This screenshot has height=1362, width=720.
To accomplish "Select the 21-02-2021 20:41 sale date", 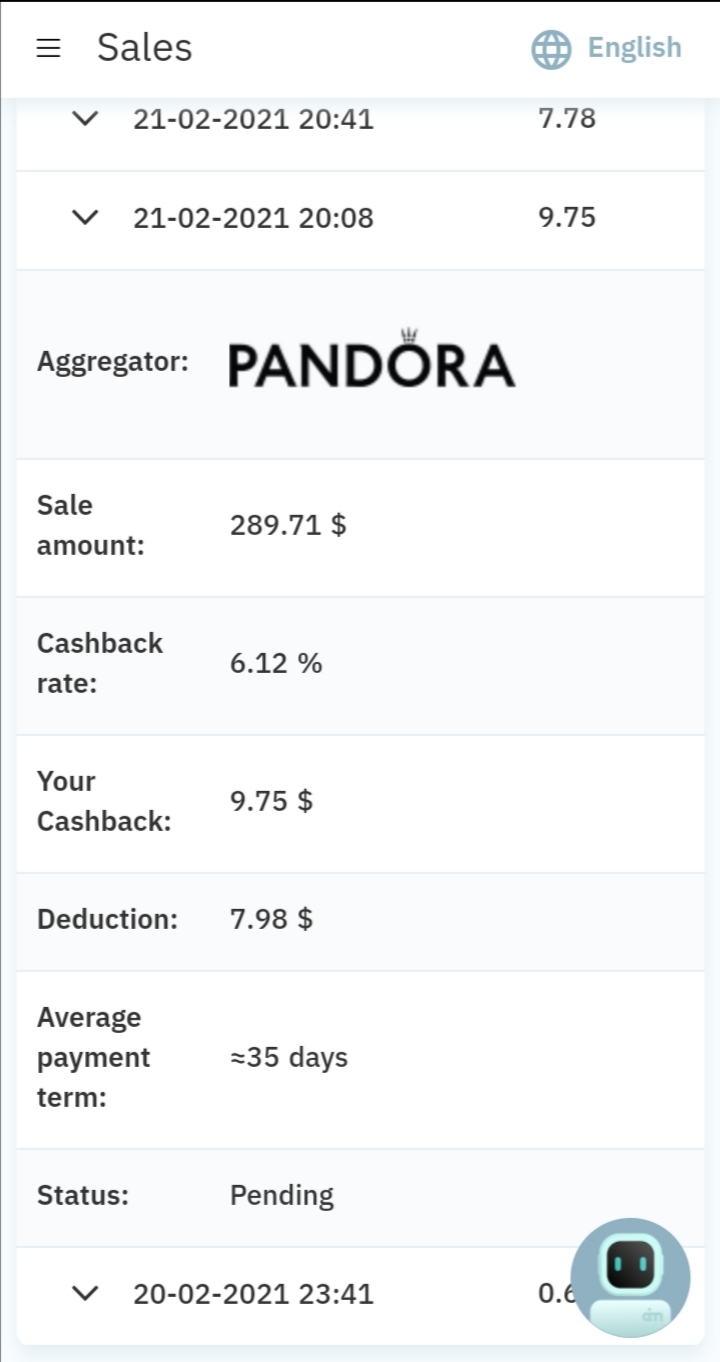I will tap(253, 119).
